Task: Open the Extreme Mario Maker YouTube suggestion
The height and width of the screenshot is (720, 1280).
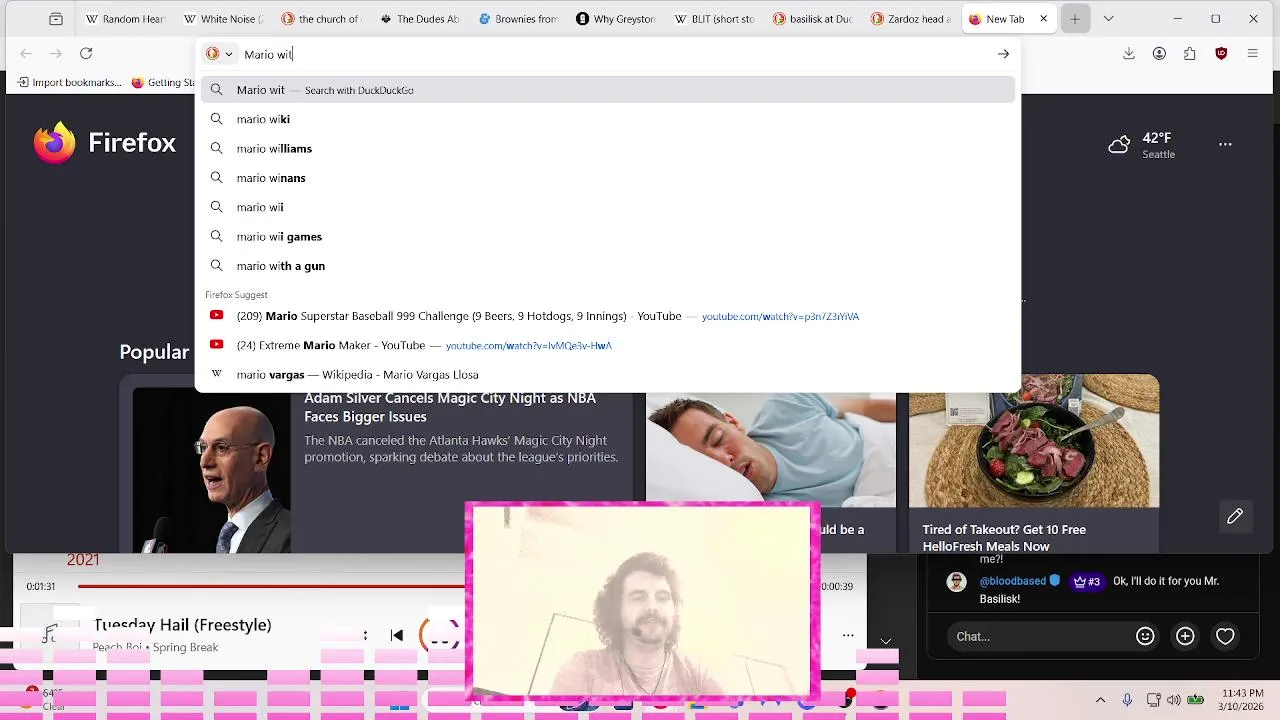Action: pyautogui.click(x=608, y=345)
